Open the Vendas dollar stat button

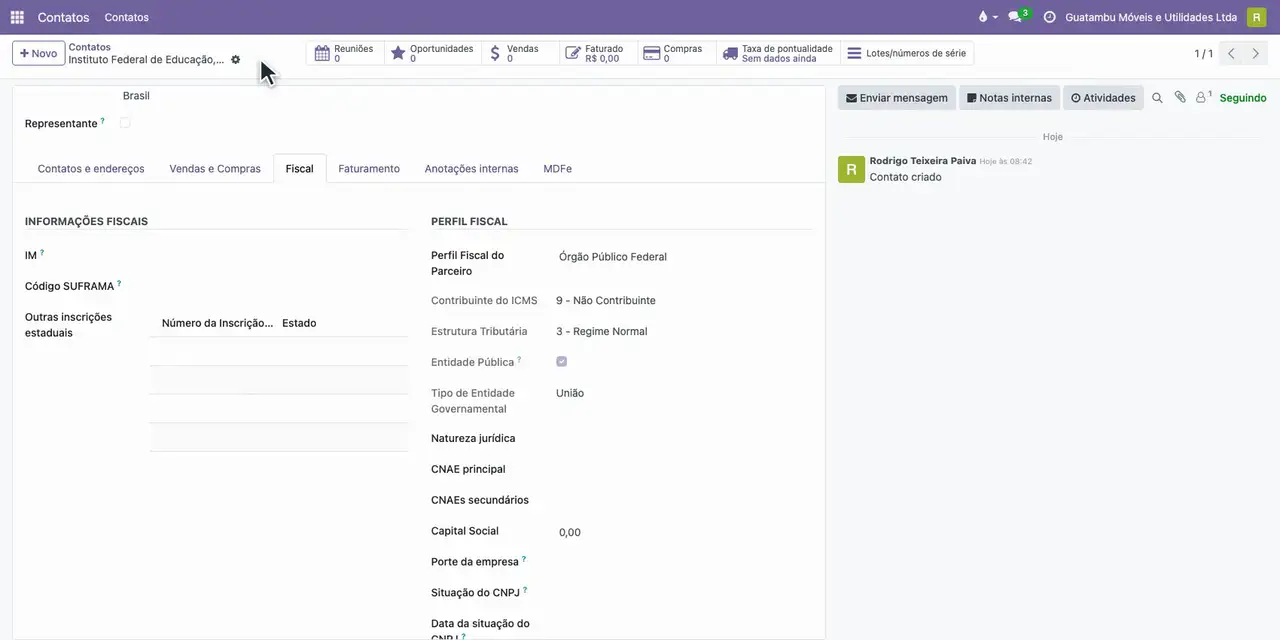point(520,53)
